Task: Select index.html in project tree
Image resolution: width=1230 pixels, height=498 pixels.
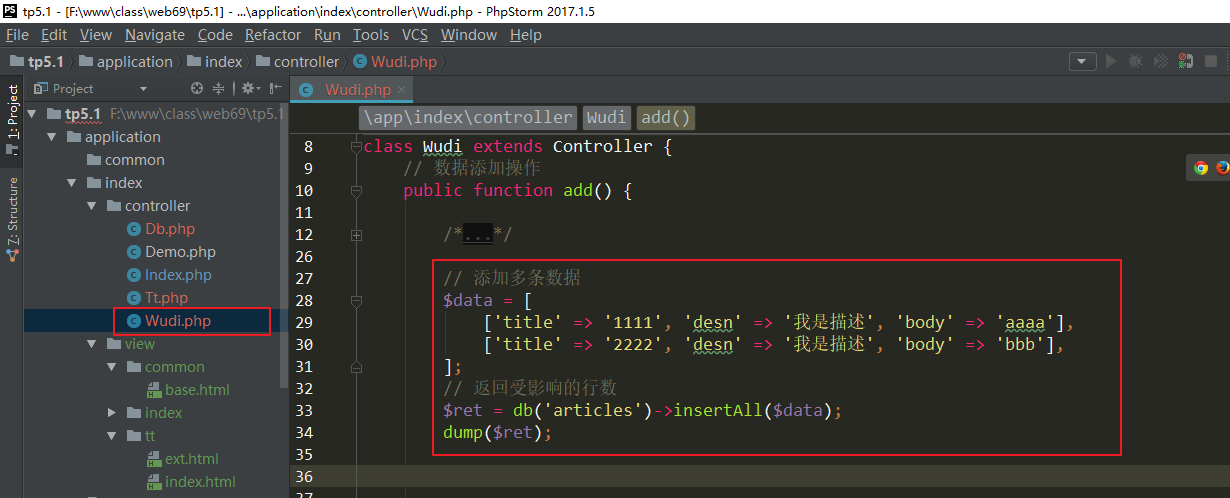Action: [x=200, y=482]
